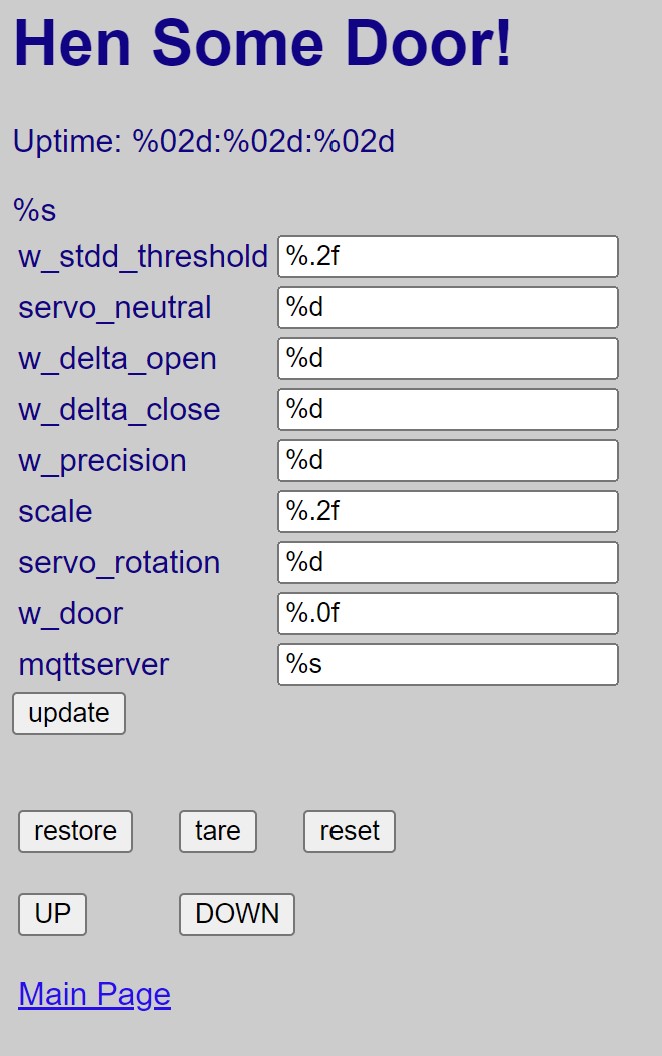Click the Uptime status text
The image size is (662, 1056).
(205, 141)
